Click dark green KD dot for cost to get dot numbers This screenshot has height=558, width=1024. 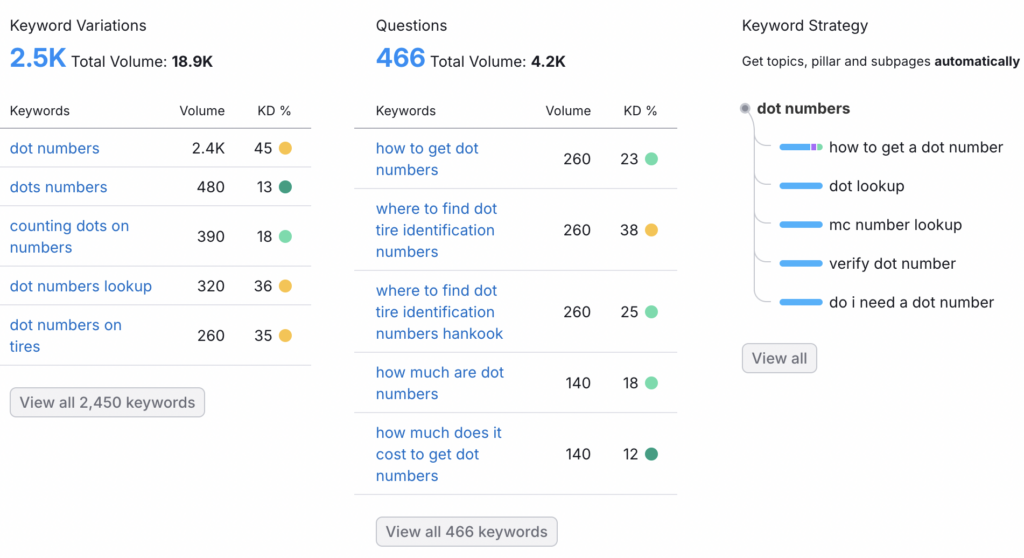651,454
